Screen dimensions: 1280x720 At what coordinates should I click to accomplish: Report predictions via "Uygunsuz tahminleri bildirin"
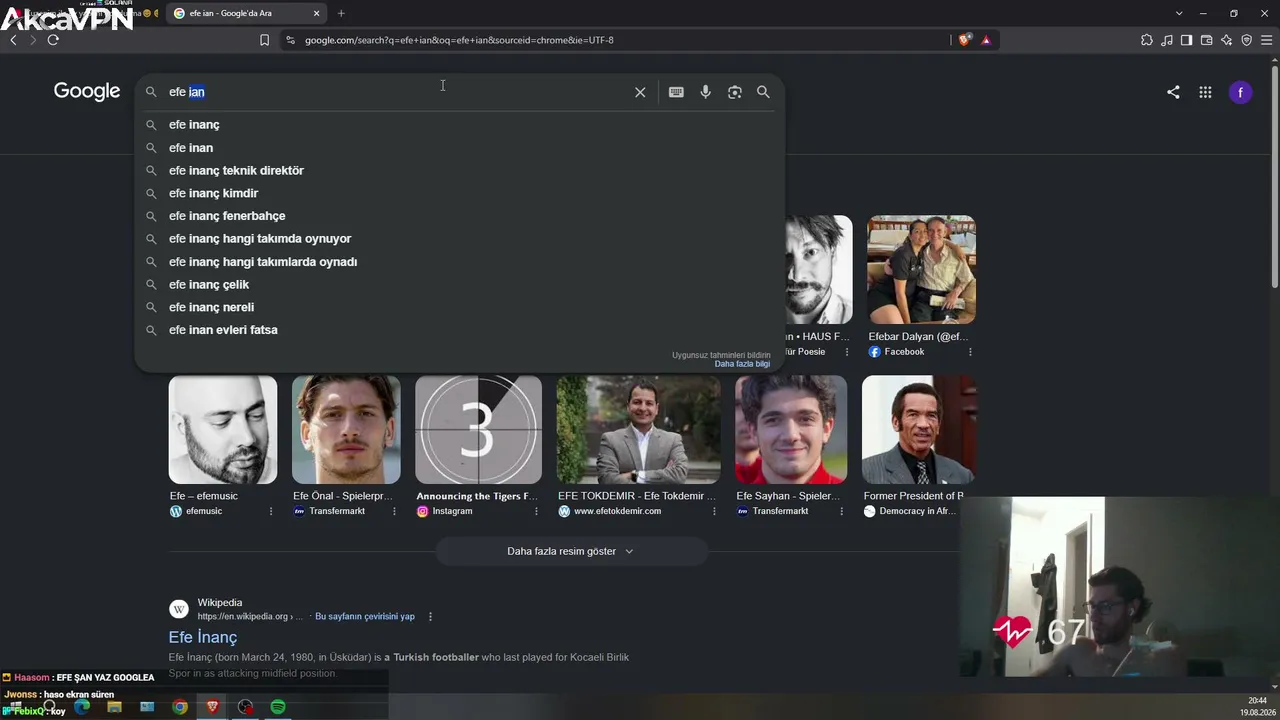(x=721, y=355)
